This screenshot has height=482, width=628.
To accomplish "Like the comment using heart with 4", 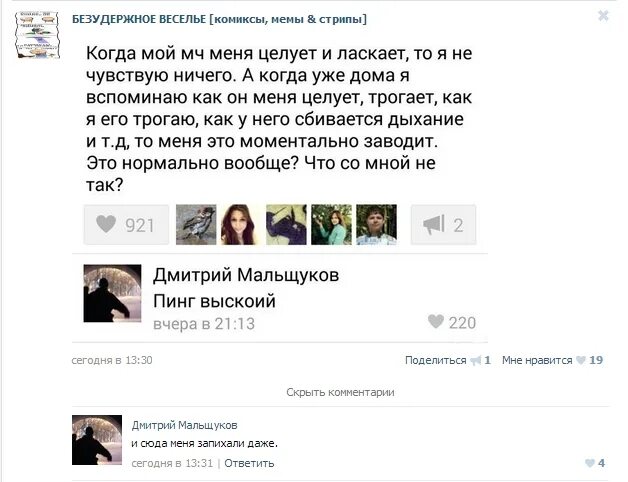I will pos(594,463).
